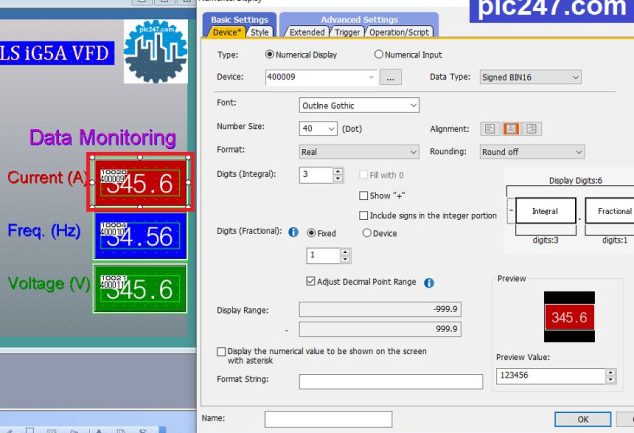Click Preview Value field 123456
Screen dimensions: 634x433
pyautogui.click(x=551, y=376)
